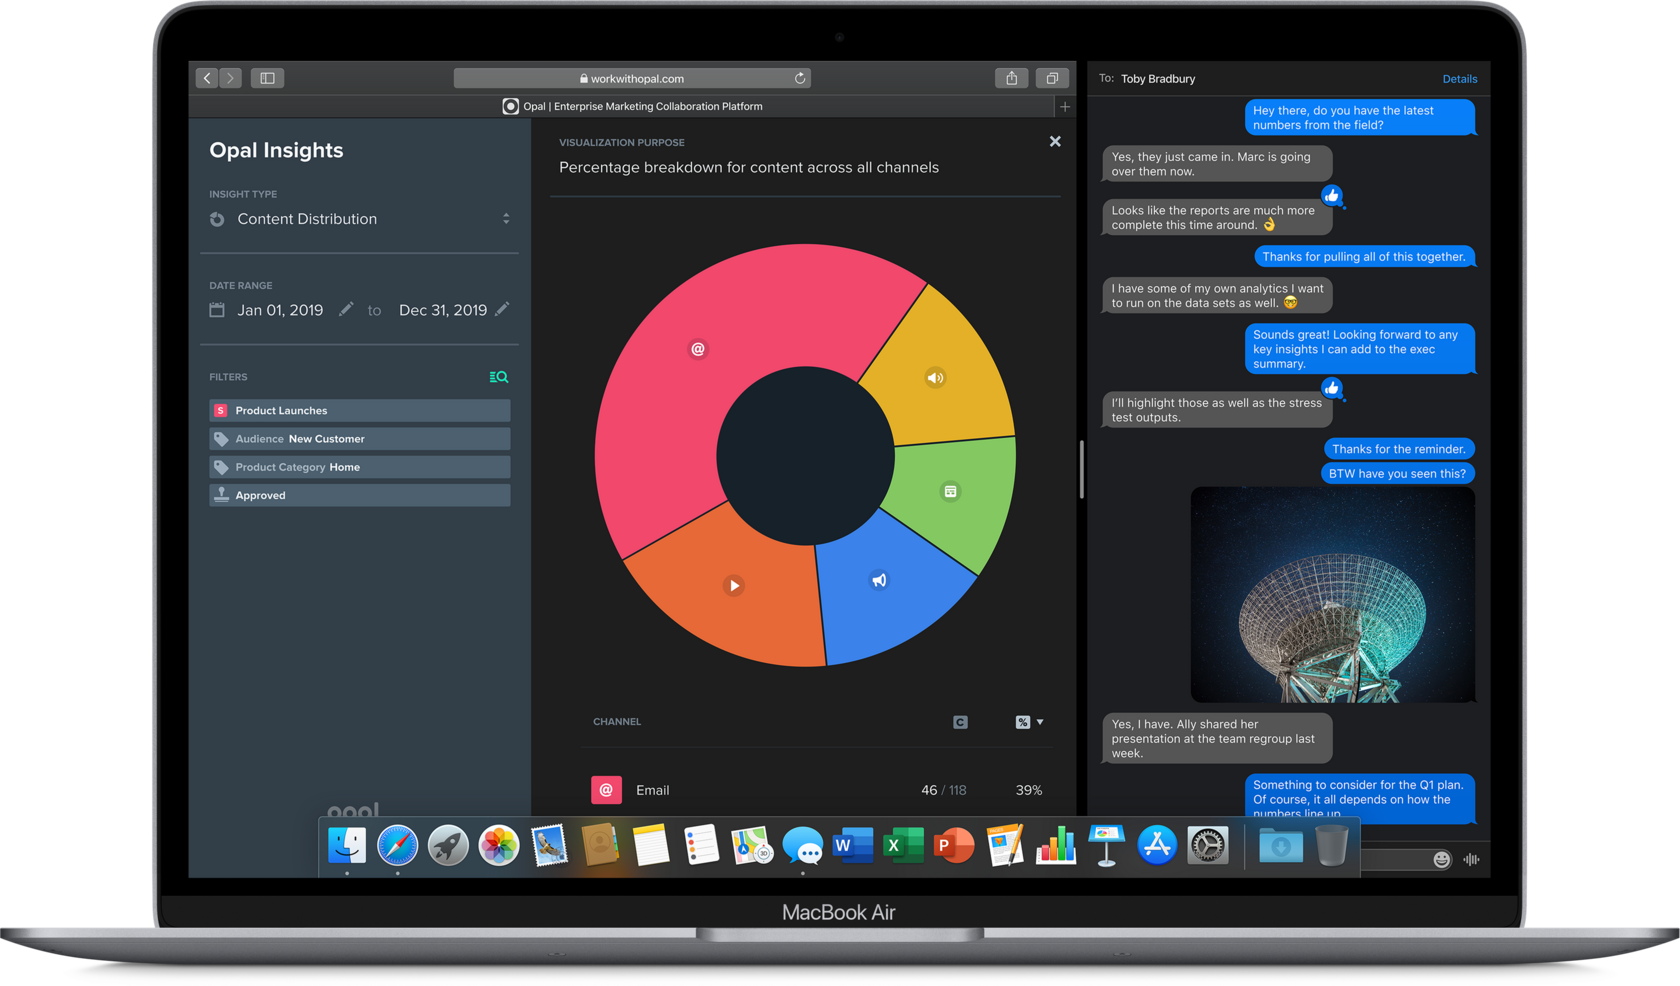The image size is (1680, 986).
Task: Reload the page with the refresh icon
Action: [800, 78]
